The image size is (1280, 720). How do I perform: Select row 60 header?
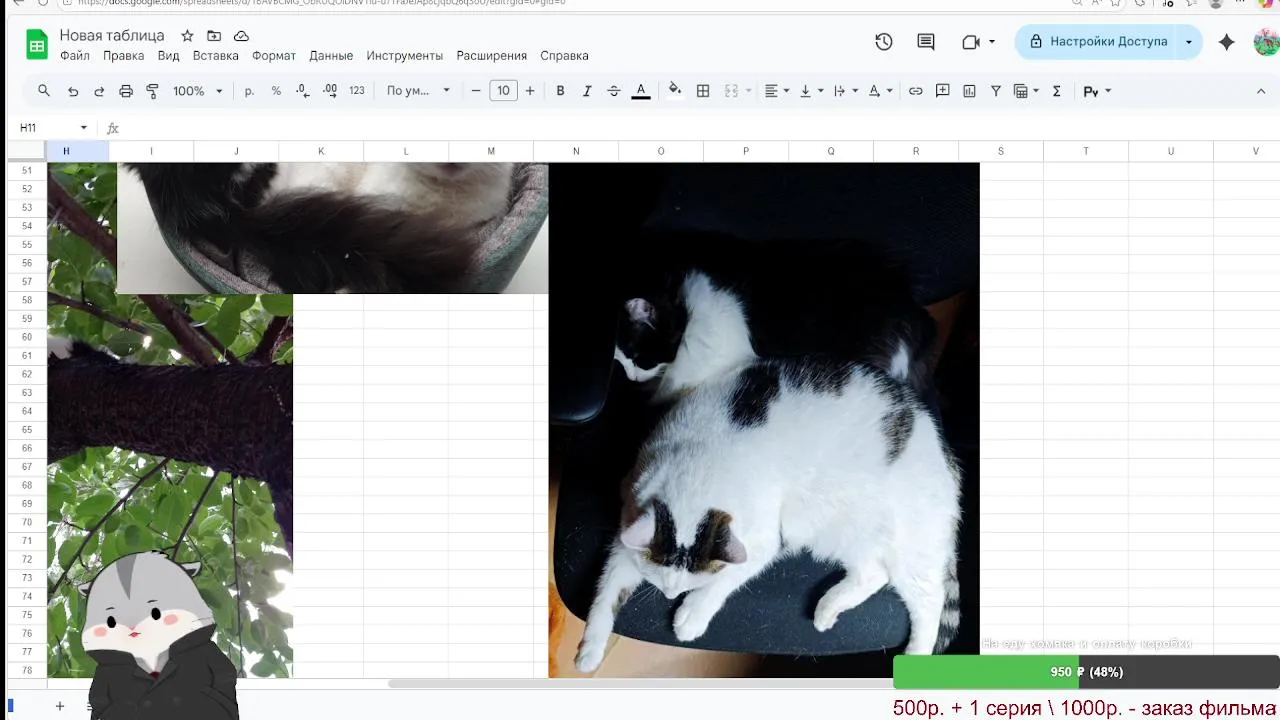27,337
